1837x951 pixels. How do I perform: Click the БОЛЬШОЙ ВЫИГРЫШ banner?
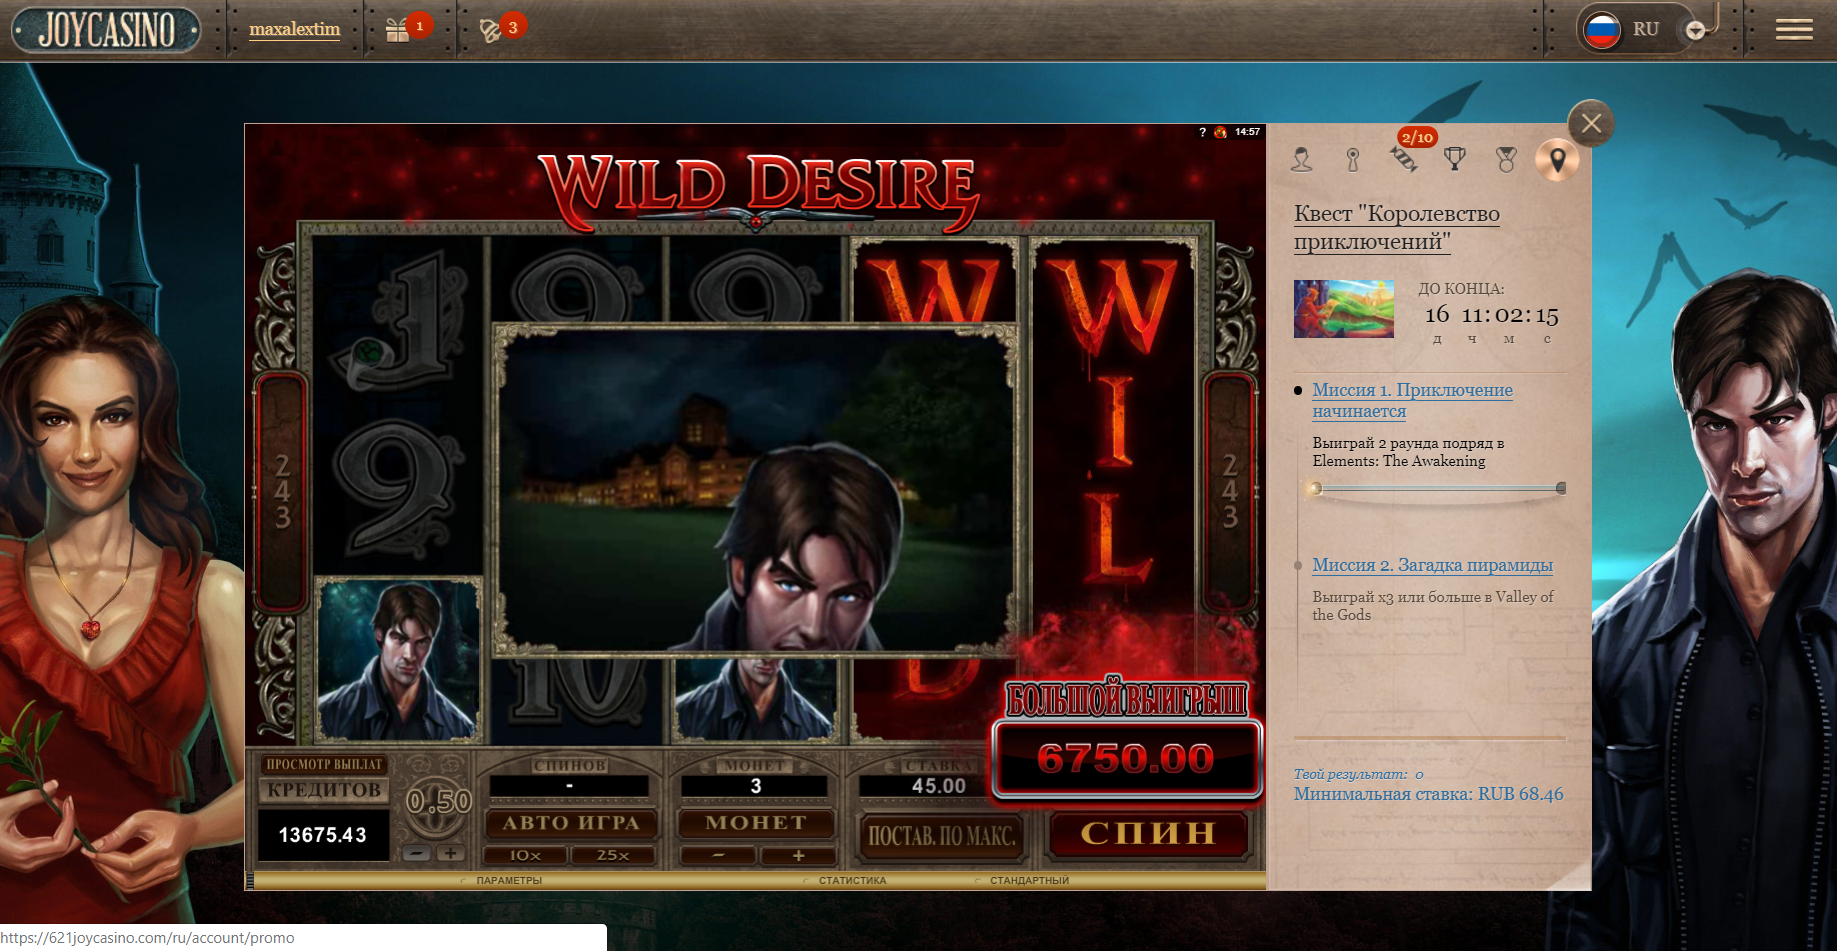click(1126, 700)
